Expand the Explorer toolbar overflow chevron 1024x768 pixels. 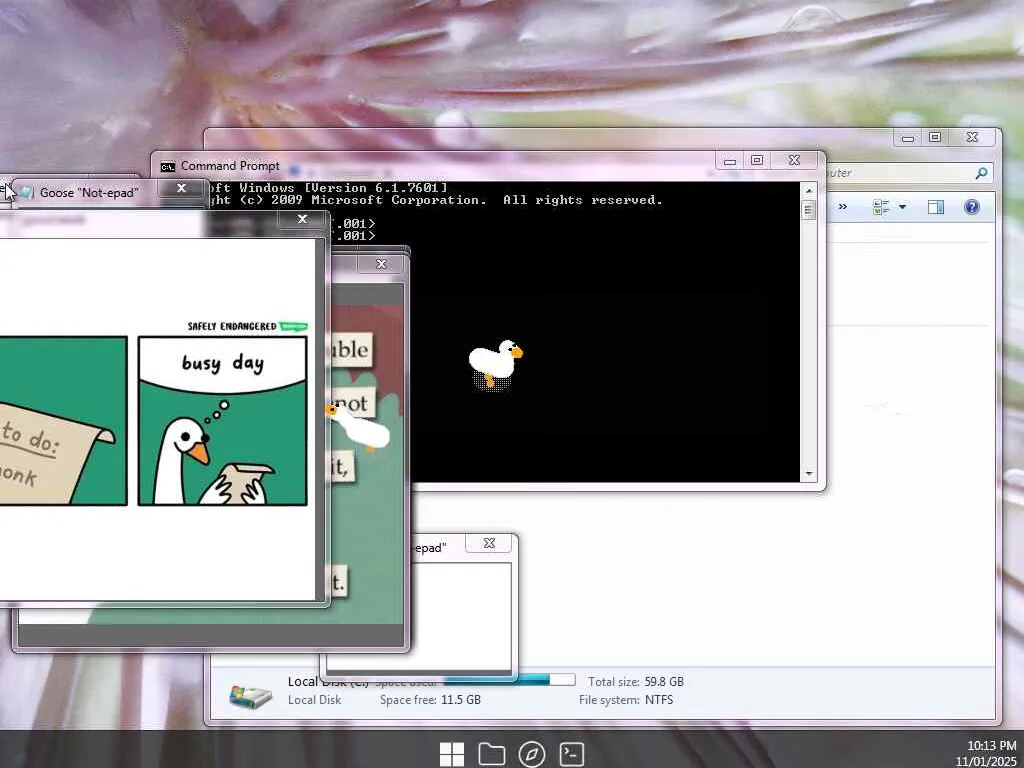coord(842,207)
